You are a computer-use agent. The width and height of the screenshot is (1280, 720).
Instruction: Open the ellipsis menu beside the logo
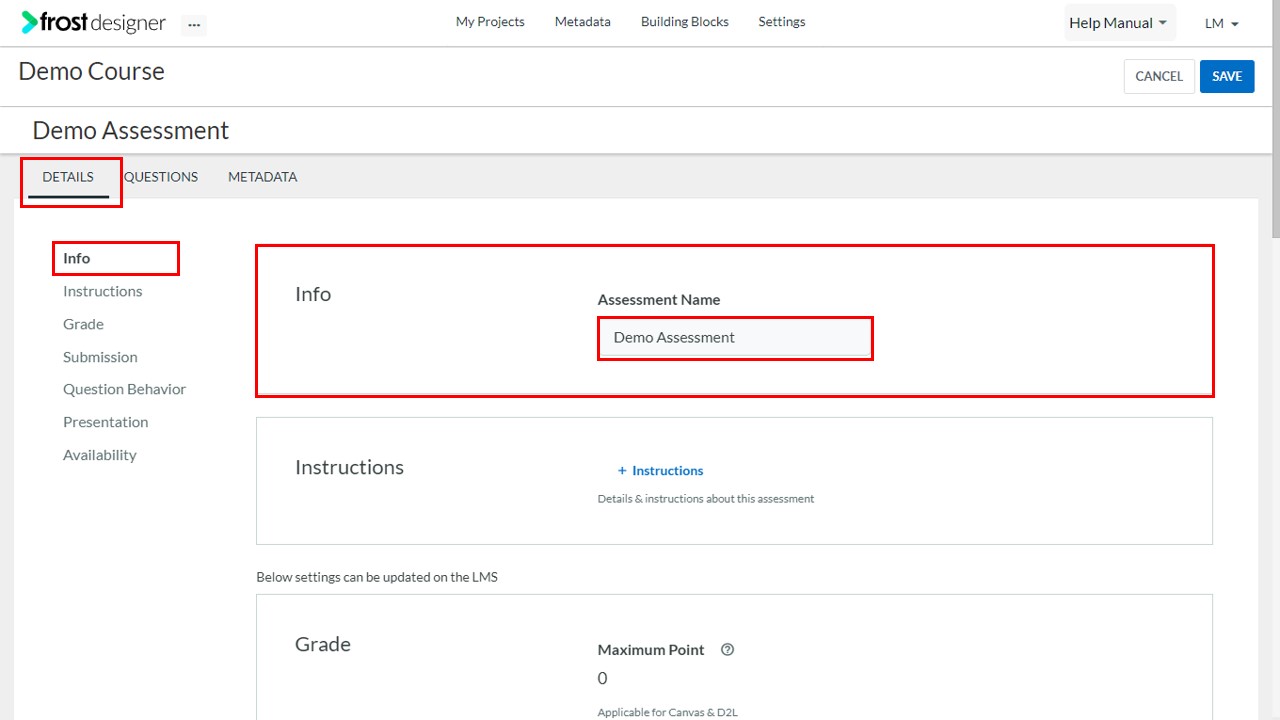coord(194,24)
